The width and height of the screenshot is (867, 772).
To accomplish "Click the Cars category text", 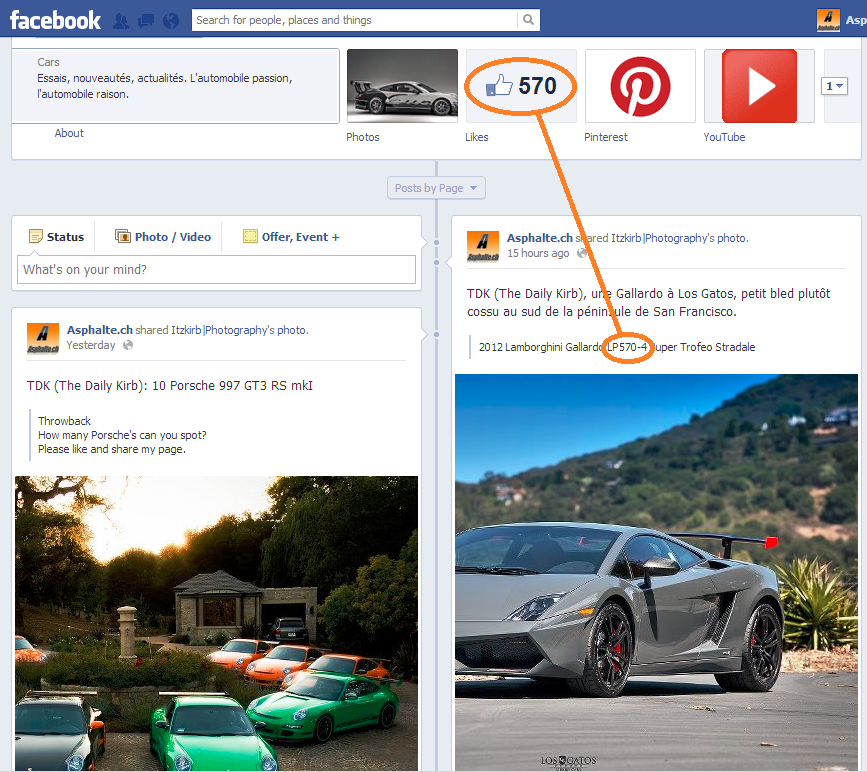I will point(49,62).
